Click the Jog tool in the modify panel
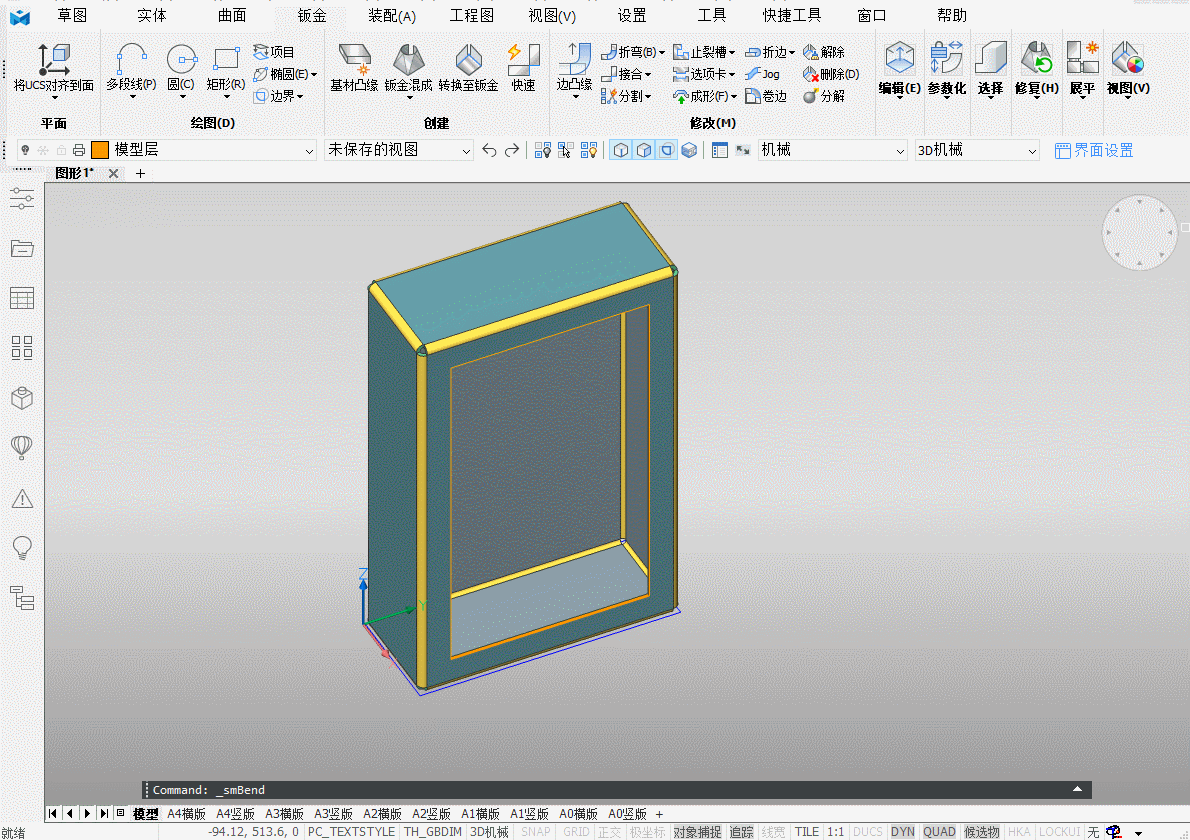This screenshot has width=1190, height=840. [762, 74]
